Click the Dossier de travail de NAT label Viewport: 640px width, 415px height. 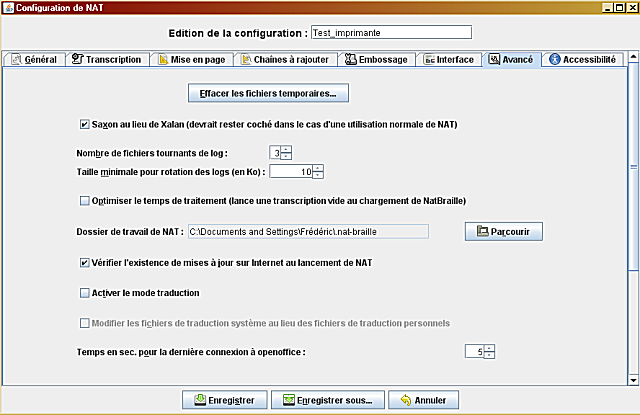(130, 232)
